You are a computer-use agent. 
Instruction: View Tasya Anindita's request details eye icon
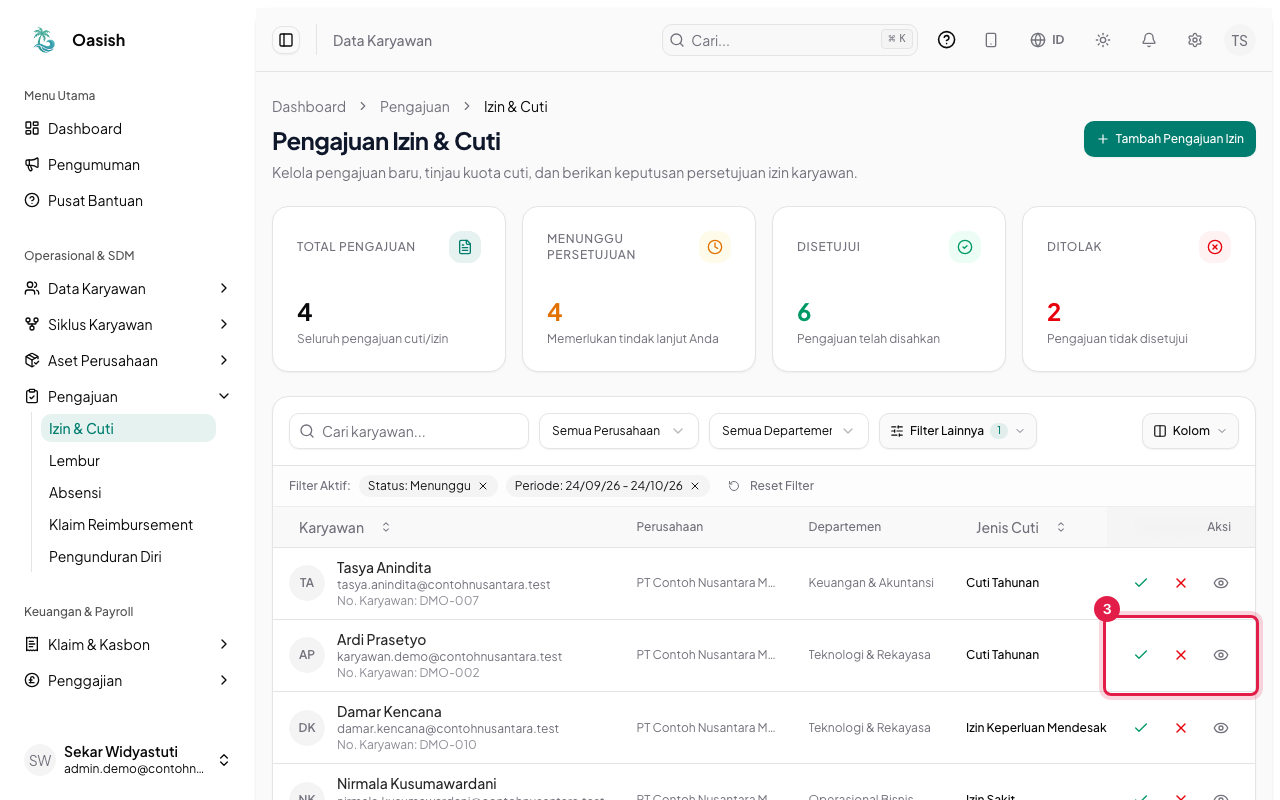point(1221,583)
